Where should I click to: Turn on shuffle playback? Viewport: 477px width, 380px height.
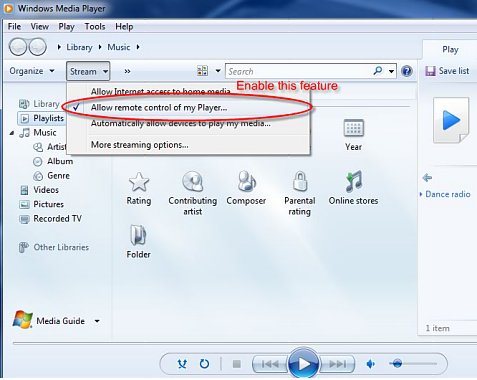click(182, 364)
